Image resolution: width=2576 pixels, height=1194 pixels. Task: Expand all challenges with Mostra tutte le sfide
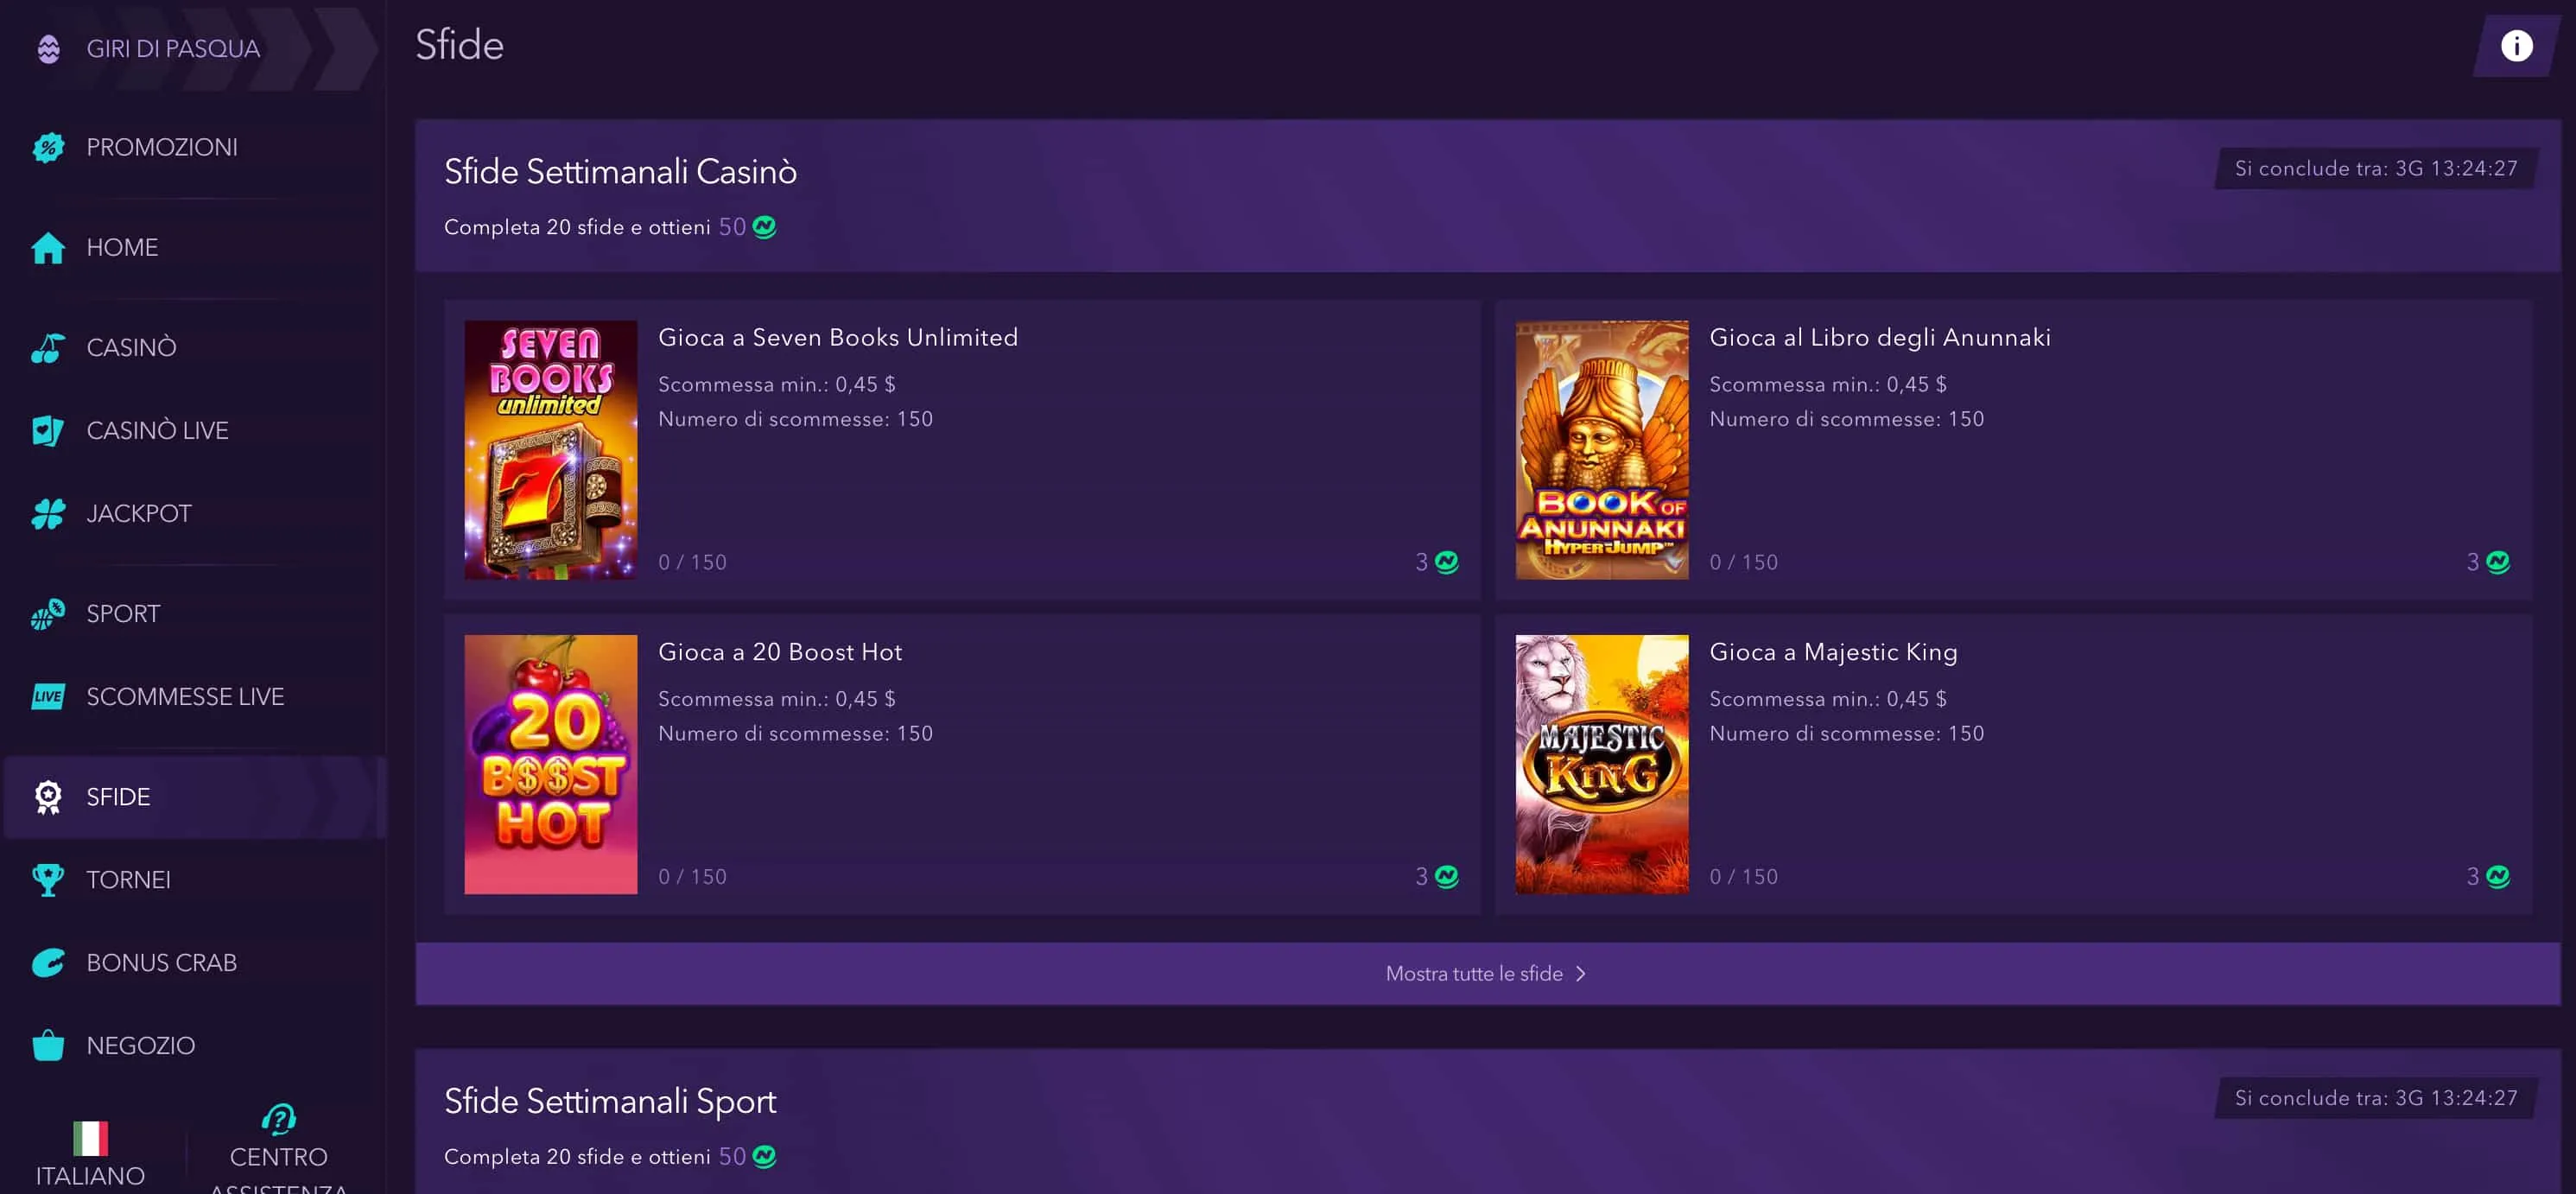pyautogui.click(x=1486, y=973)
